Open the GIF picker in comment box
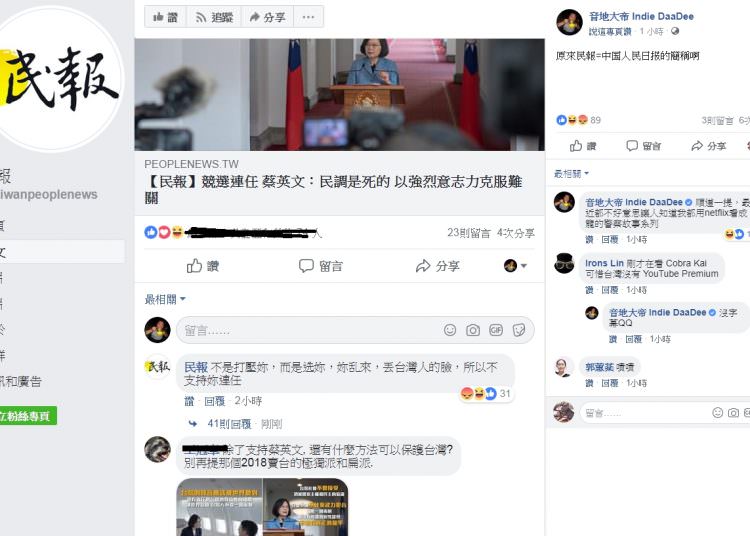The image size is (750, 536). point(496,330)
